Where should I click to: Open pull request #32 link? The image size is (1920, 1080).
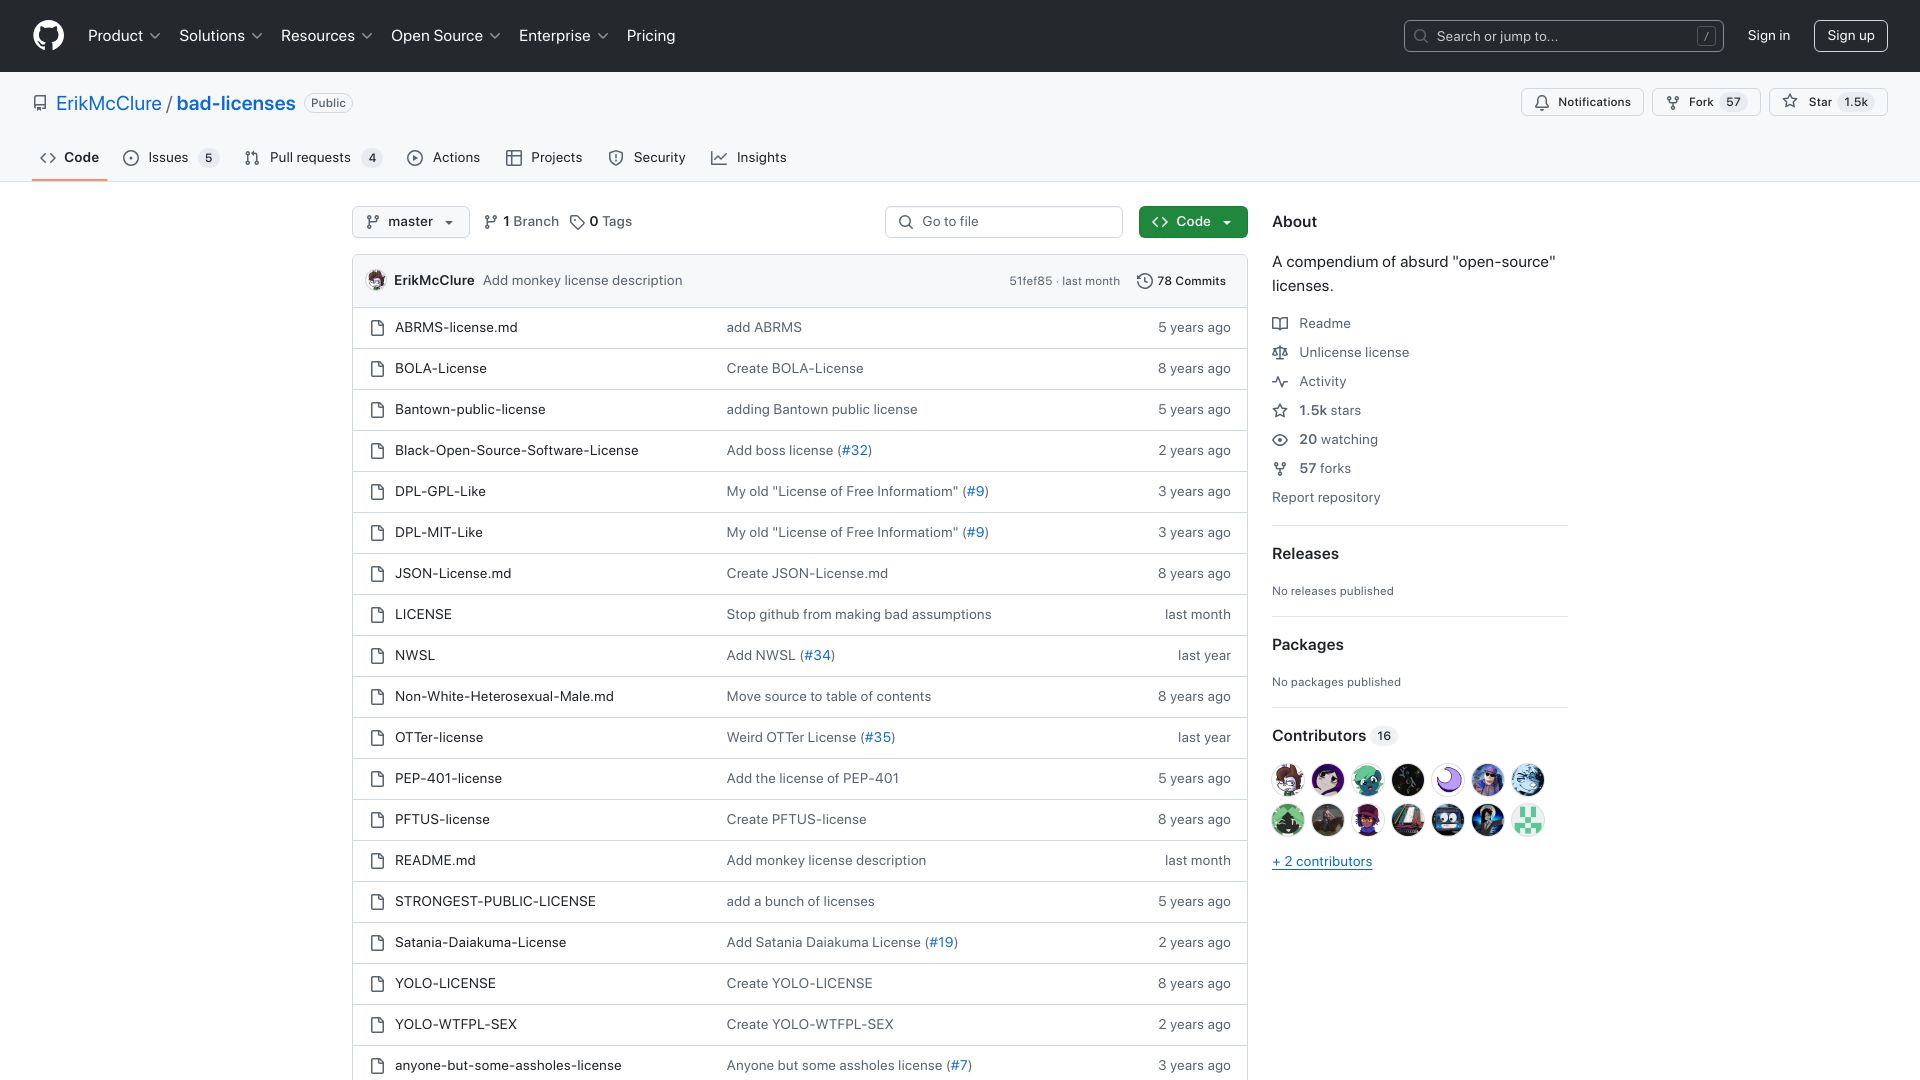[855, 451]
